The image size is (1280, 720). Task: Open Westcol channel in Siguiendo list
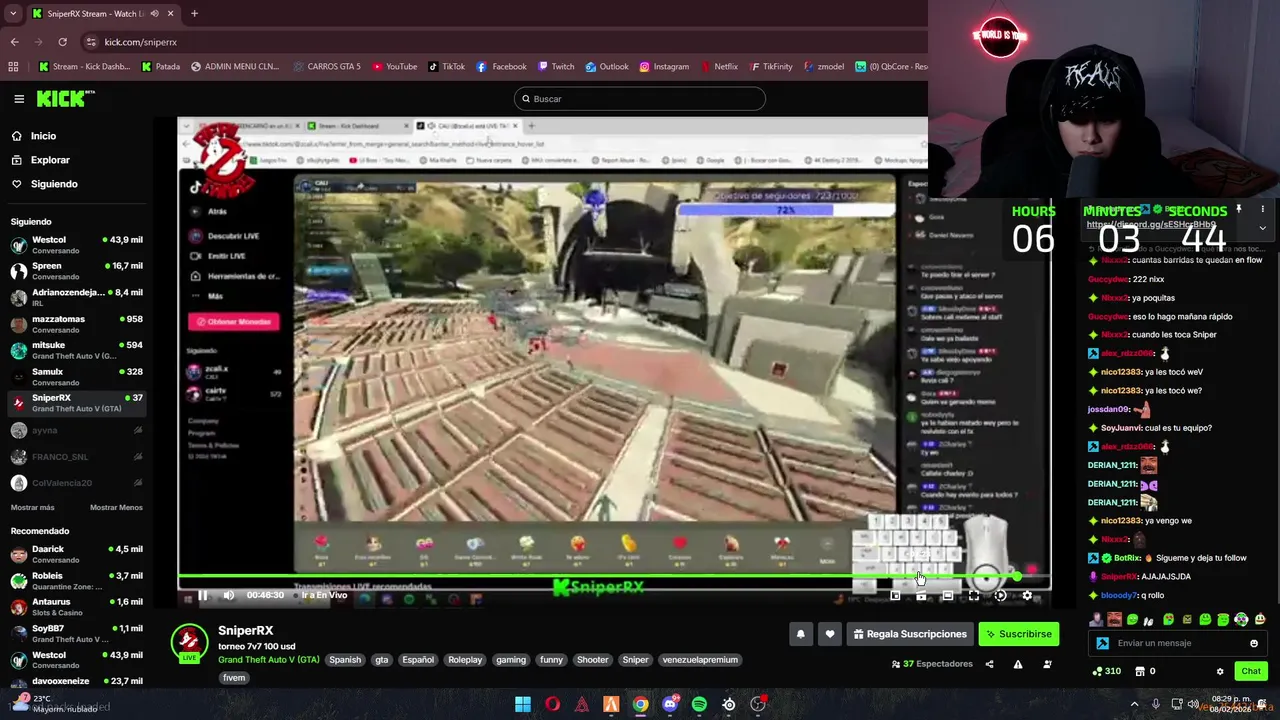click(76, 245)
